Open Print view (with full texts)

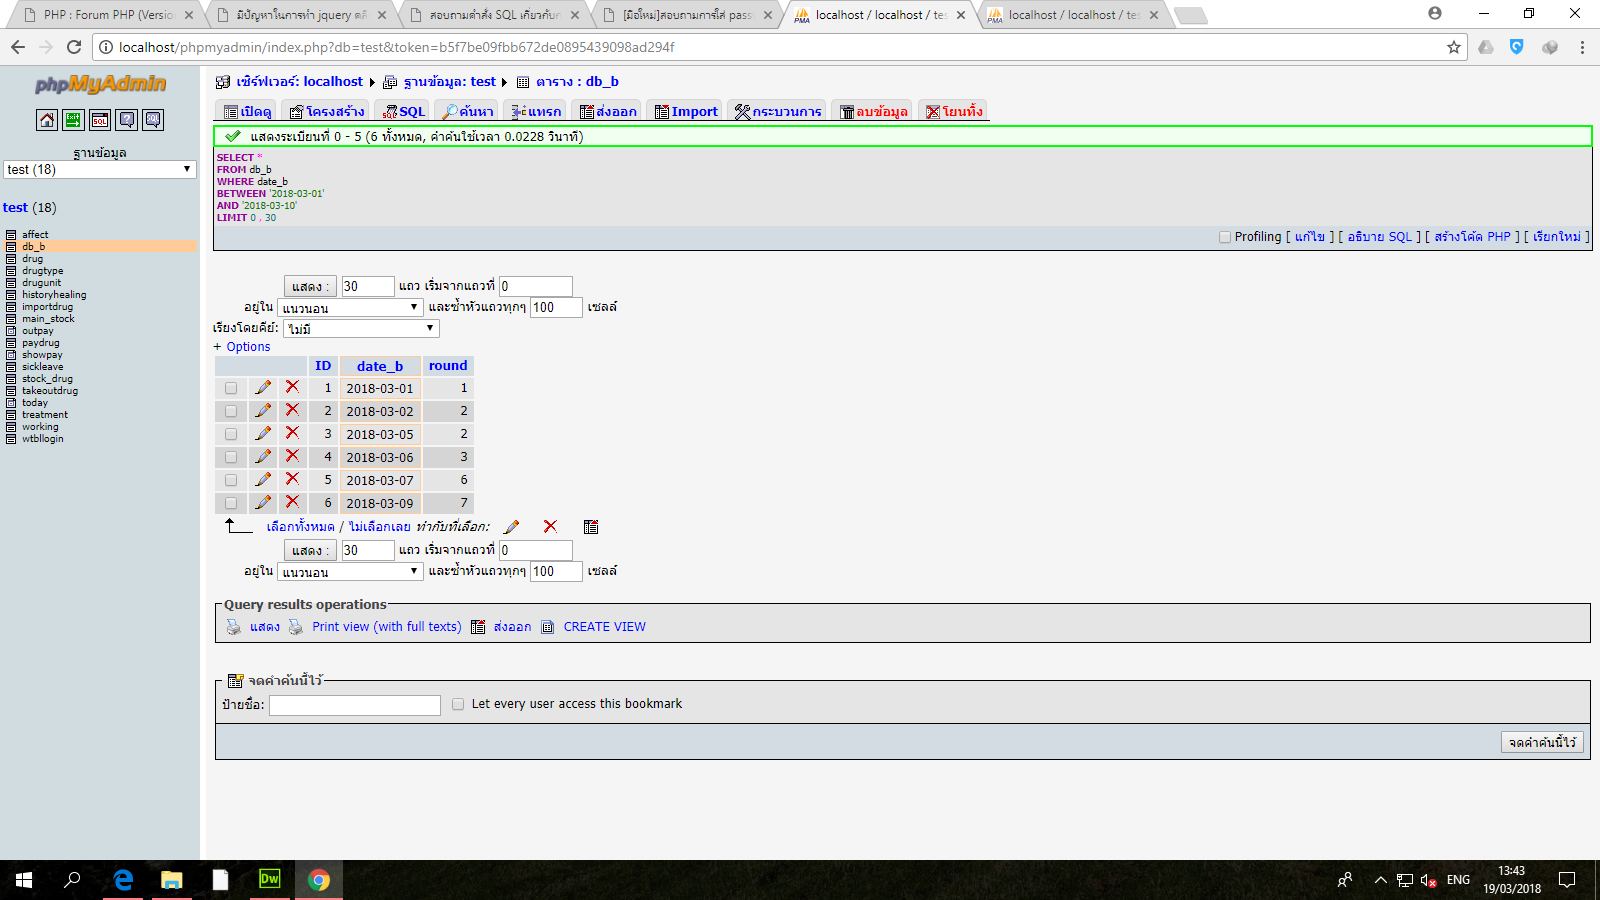coord(386,627)
